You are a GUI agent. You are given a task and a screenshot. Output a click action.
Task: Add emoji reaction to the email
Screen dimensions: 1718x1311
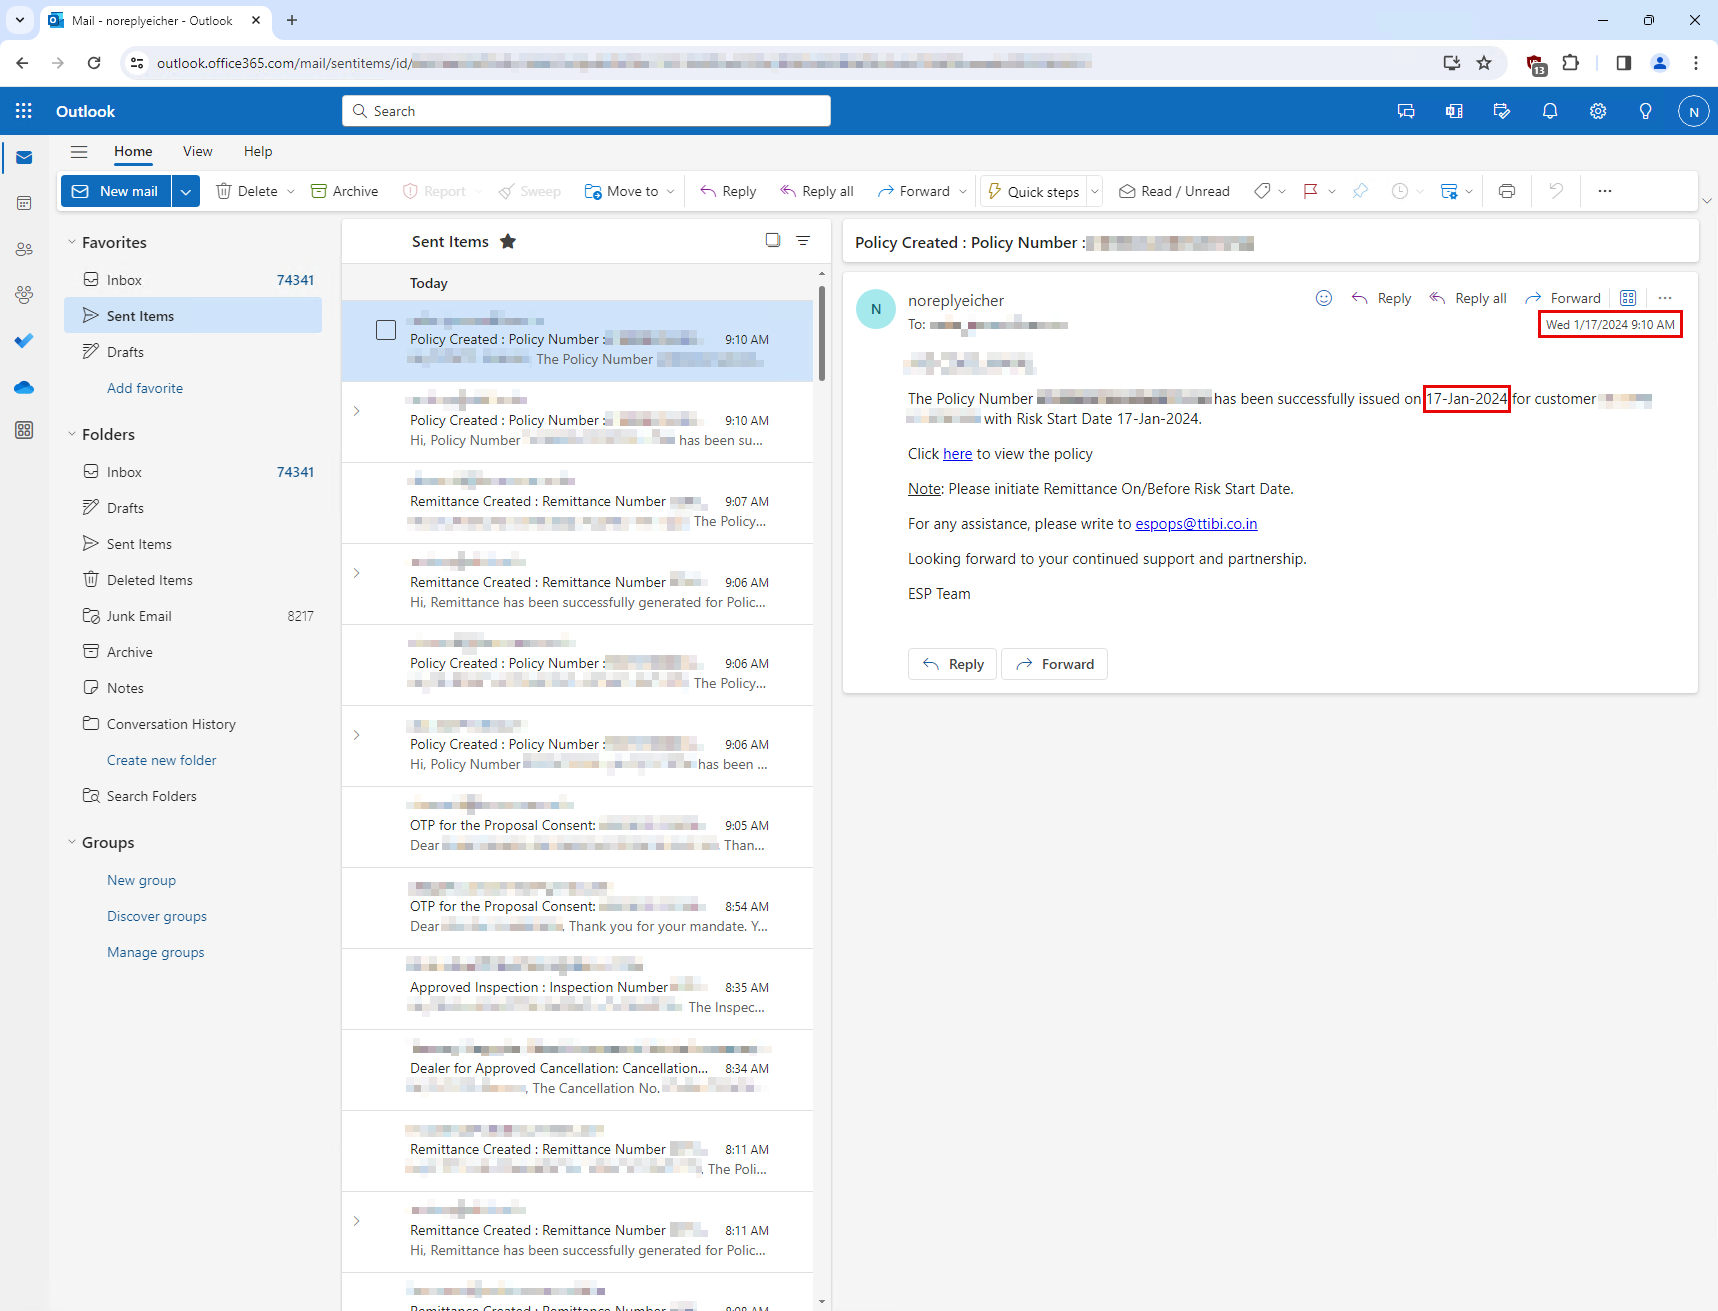[x=1323, y=298]
